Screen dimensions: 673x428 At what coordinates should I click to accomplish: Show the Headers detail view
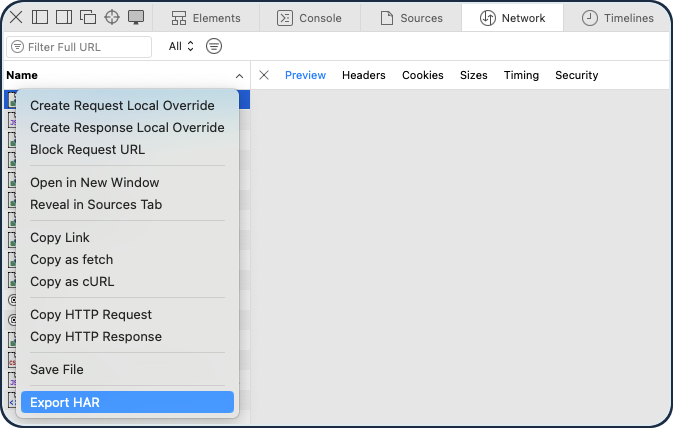tap(364, 75)
